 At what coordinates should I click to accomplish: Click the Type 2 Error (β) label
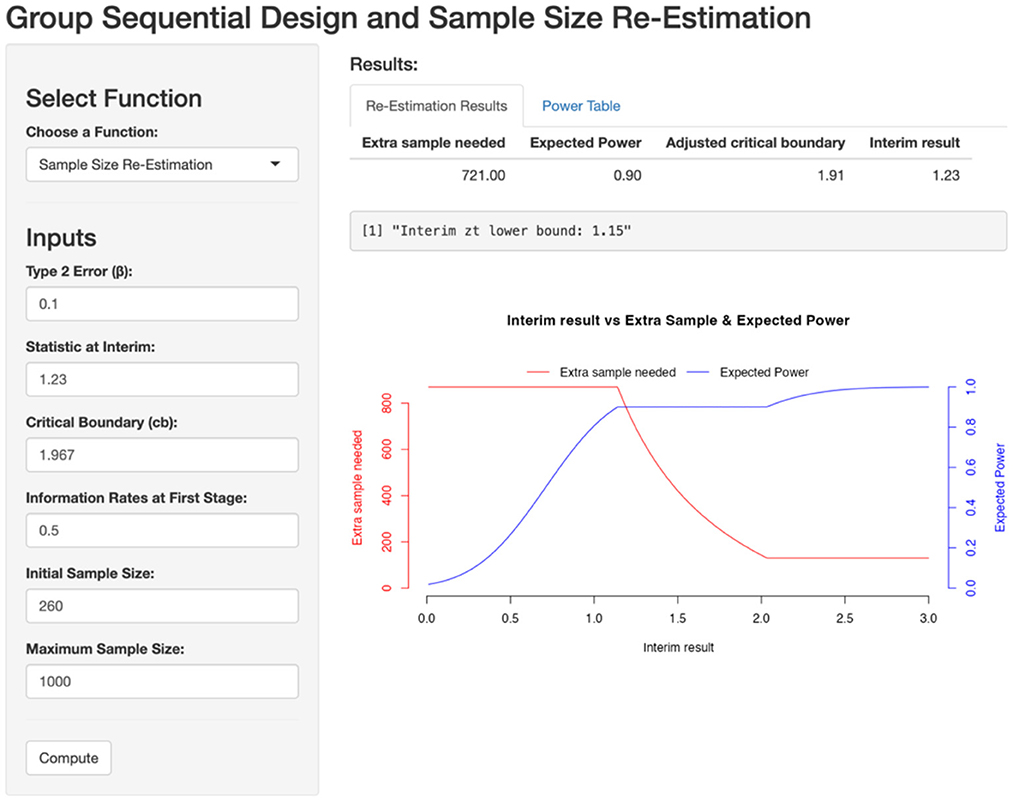coord(79,271)
